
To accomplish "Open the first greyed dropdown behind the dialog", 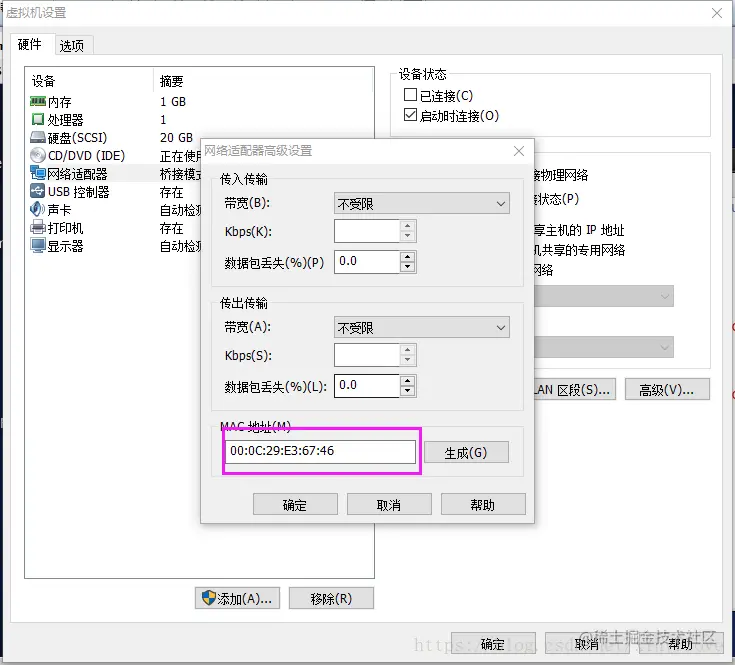I will coord(604,296).
